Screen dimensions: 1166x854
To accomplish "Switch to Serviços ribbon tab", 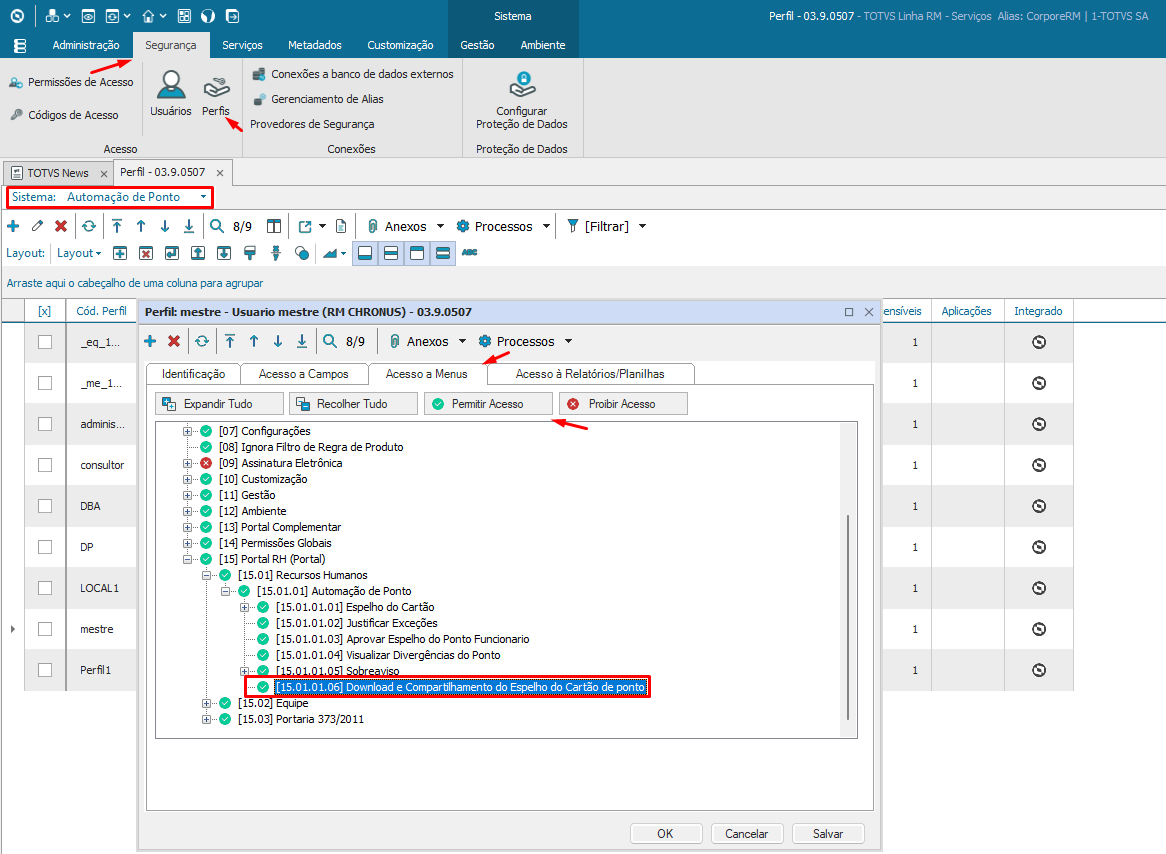I will click(x=242, y=45).
